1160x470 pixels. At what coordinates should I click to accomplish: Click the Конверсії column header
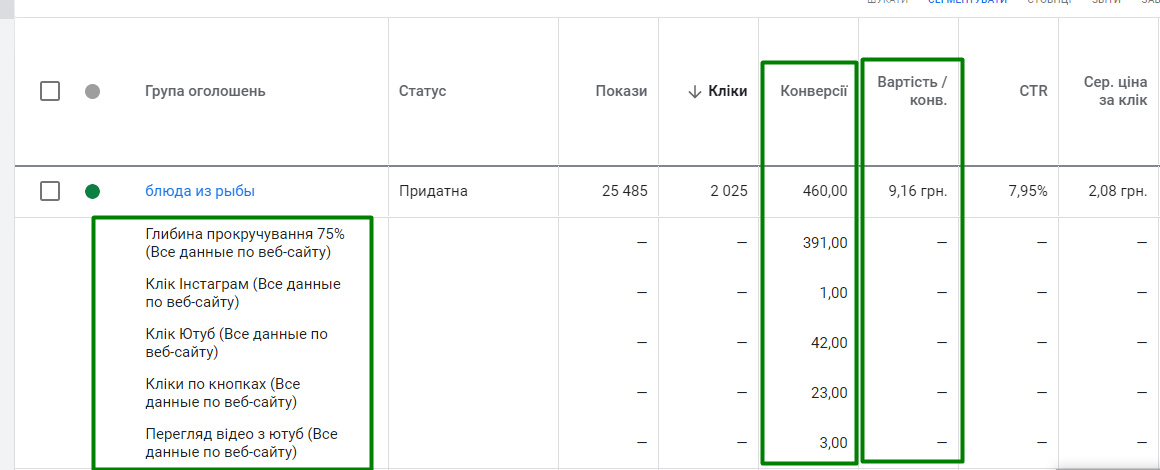click(x=814, y=91)
